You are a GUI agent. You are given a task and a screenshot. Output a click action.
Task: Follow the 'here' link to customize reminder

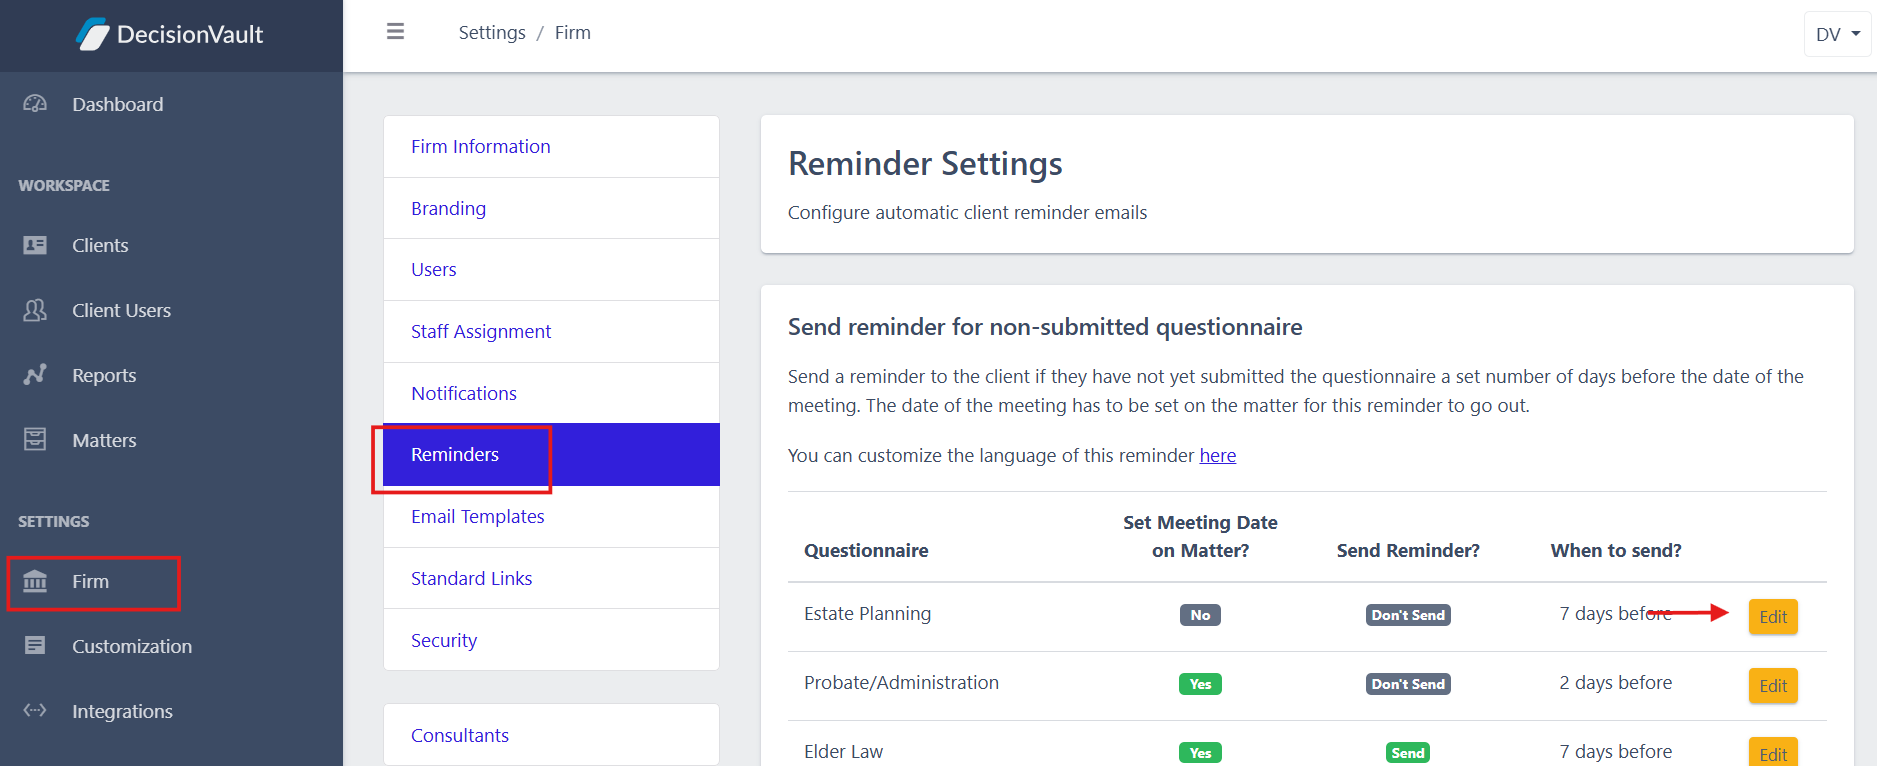1217,456
